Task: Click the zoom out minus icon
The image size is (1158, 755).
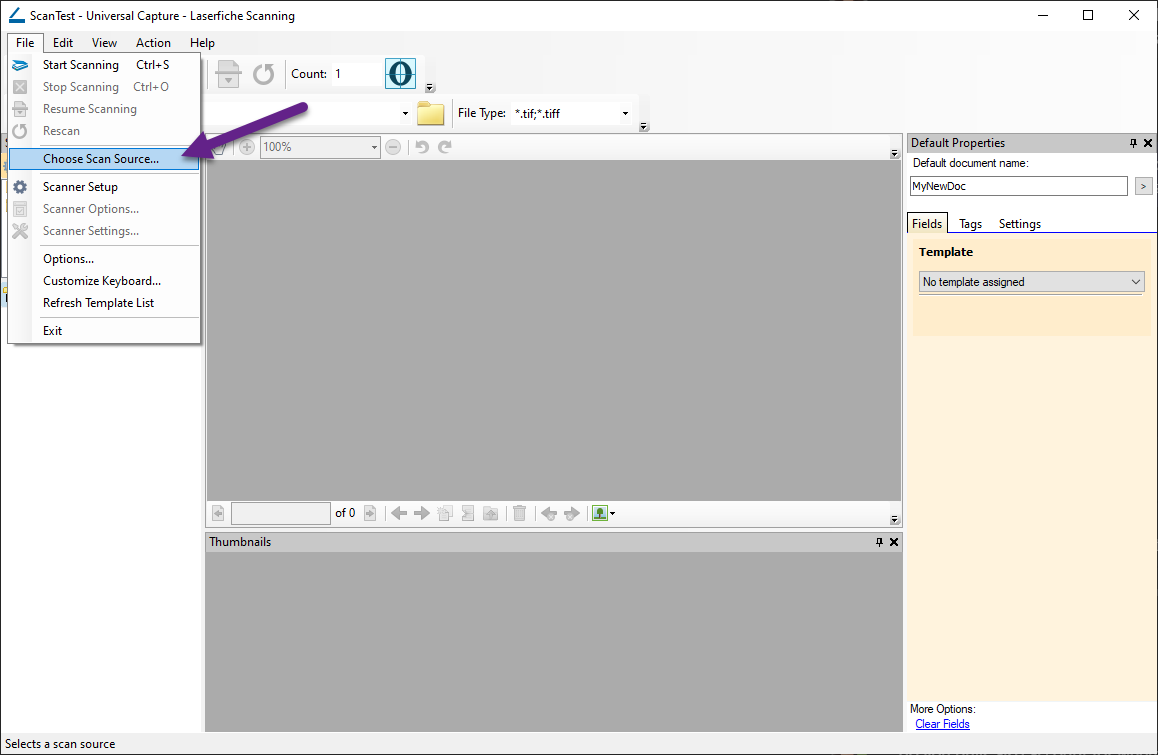Action: pos(393,147)
